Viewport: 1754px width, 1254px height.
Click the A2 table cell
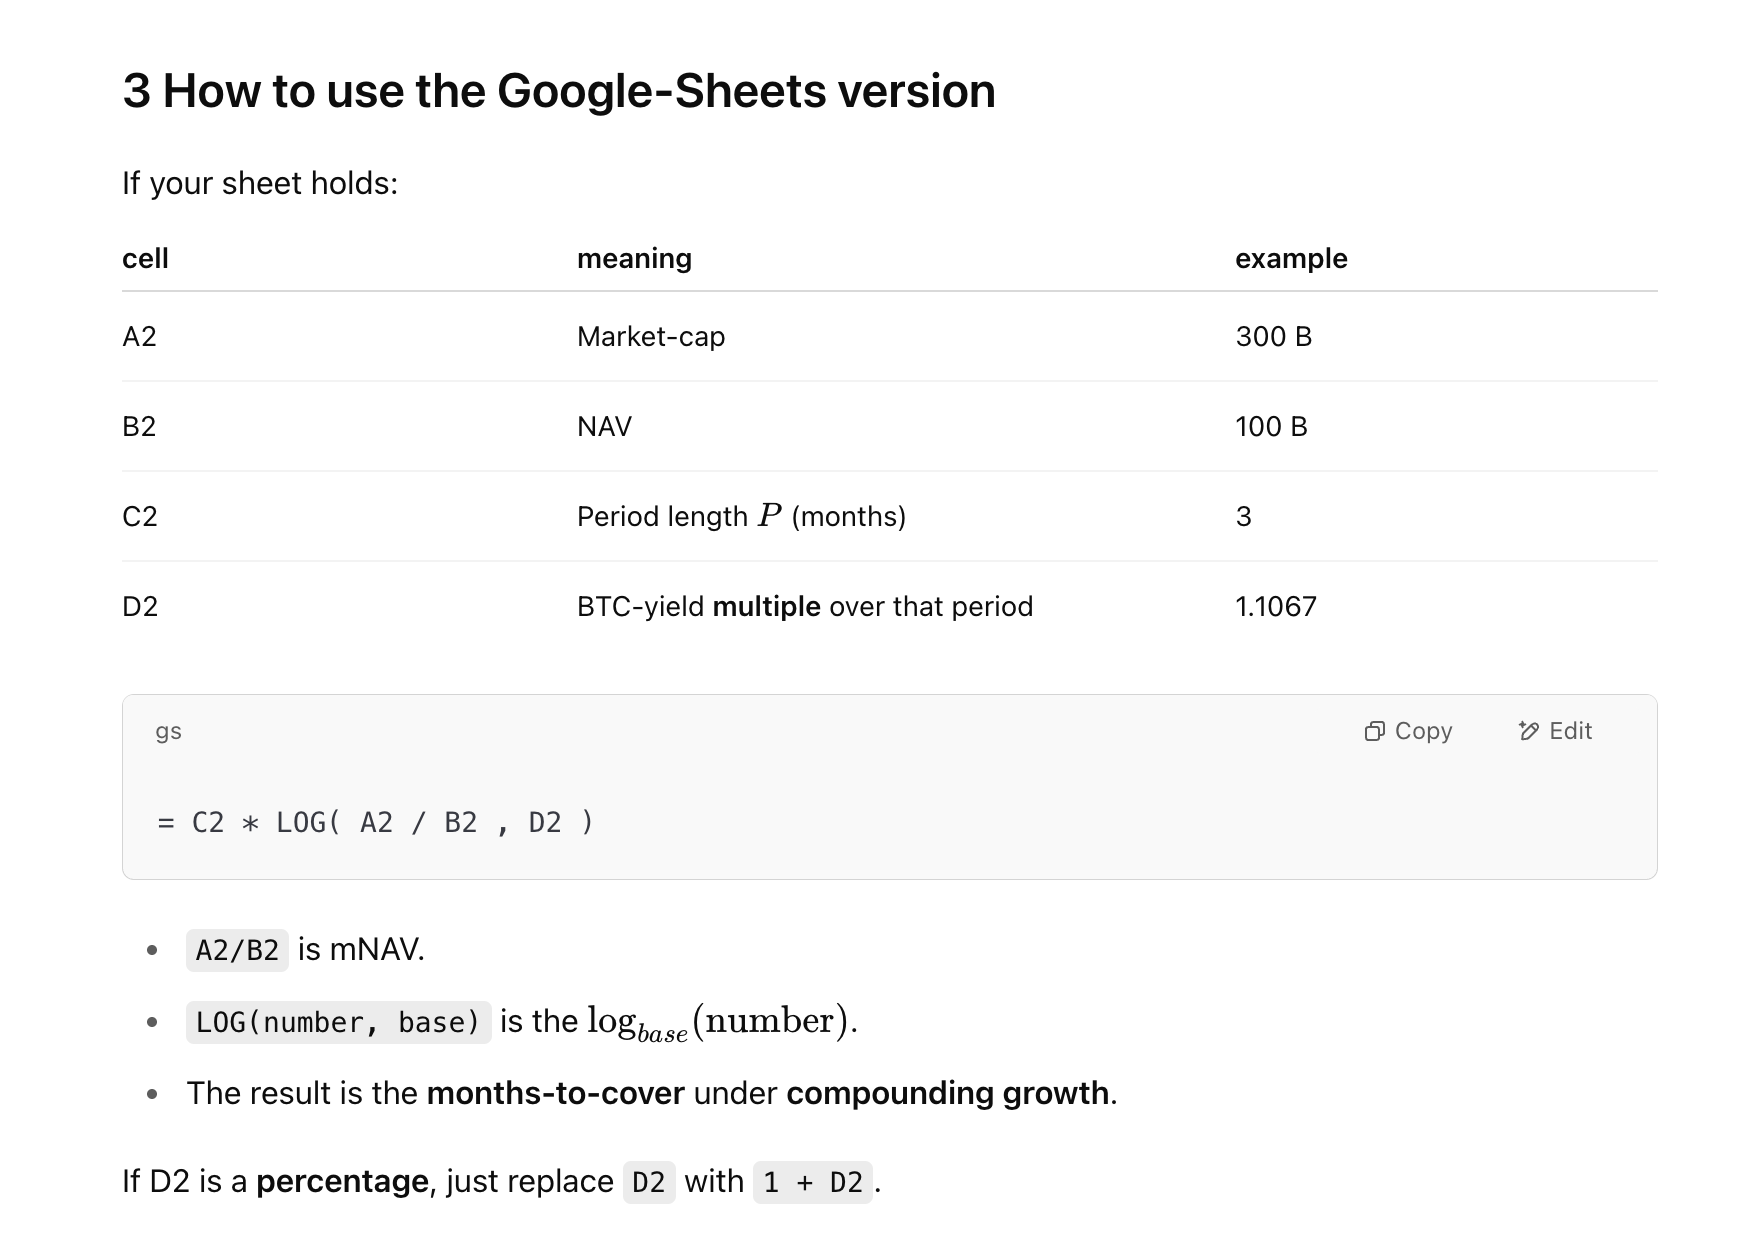(139, 336)
